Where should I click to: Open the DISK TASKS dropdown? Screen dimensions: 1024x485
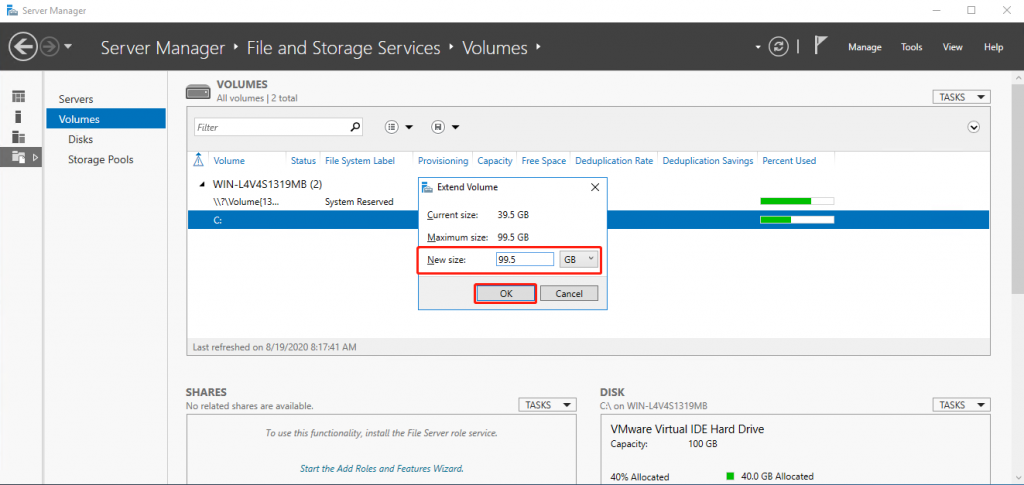961,405
